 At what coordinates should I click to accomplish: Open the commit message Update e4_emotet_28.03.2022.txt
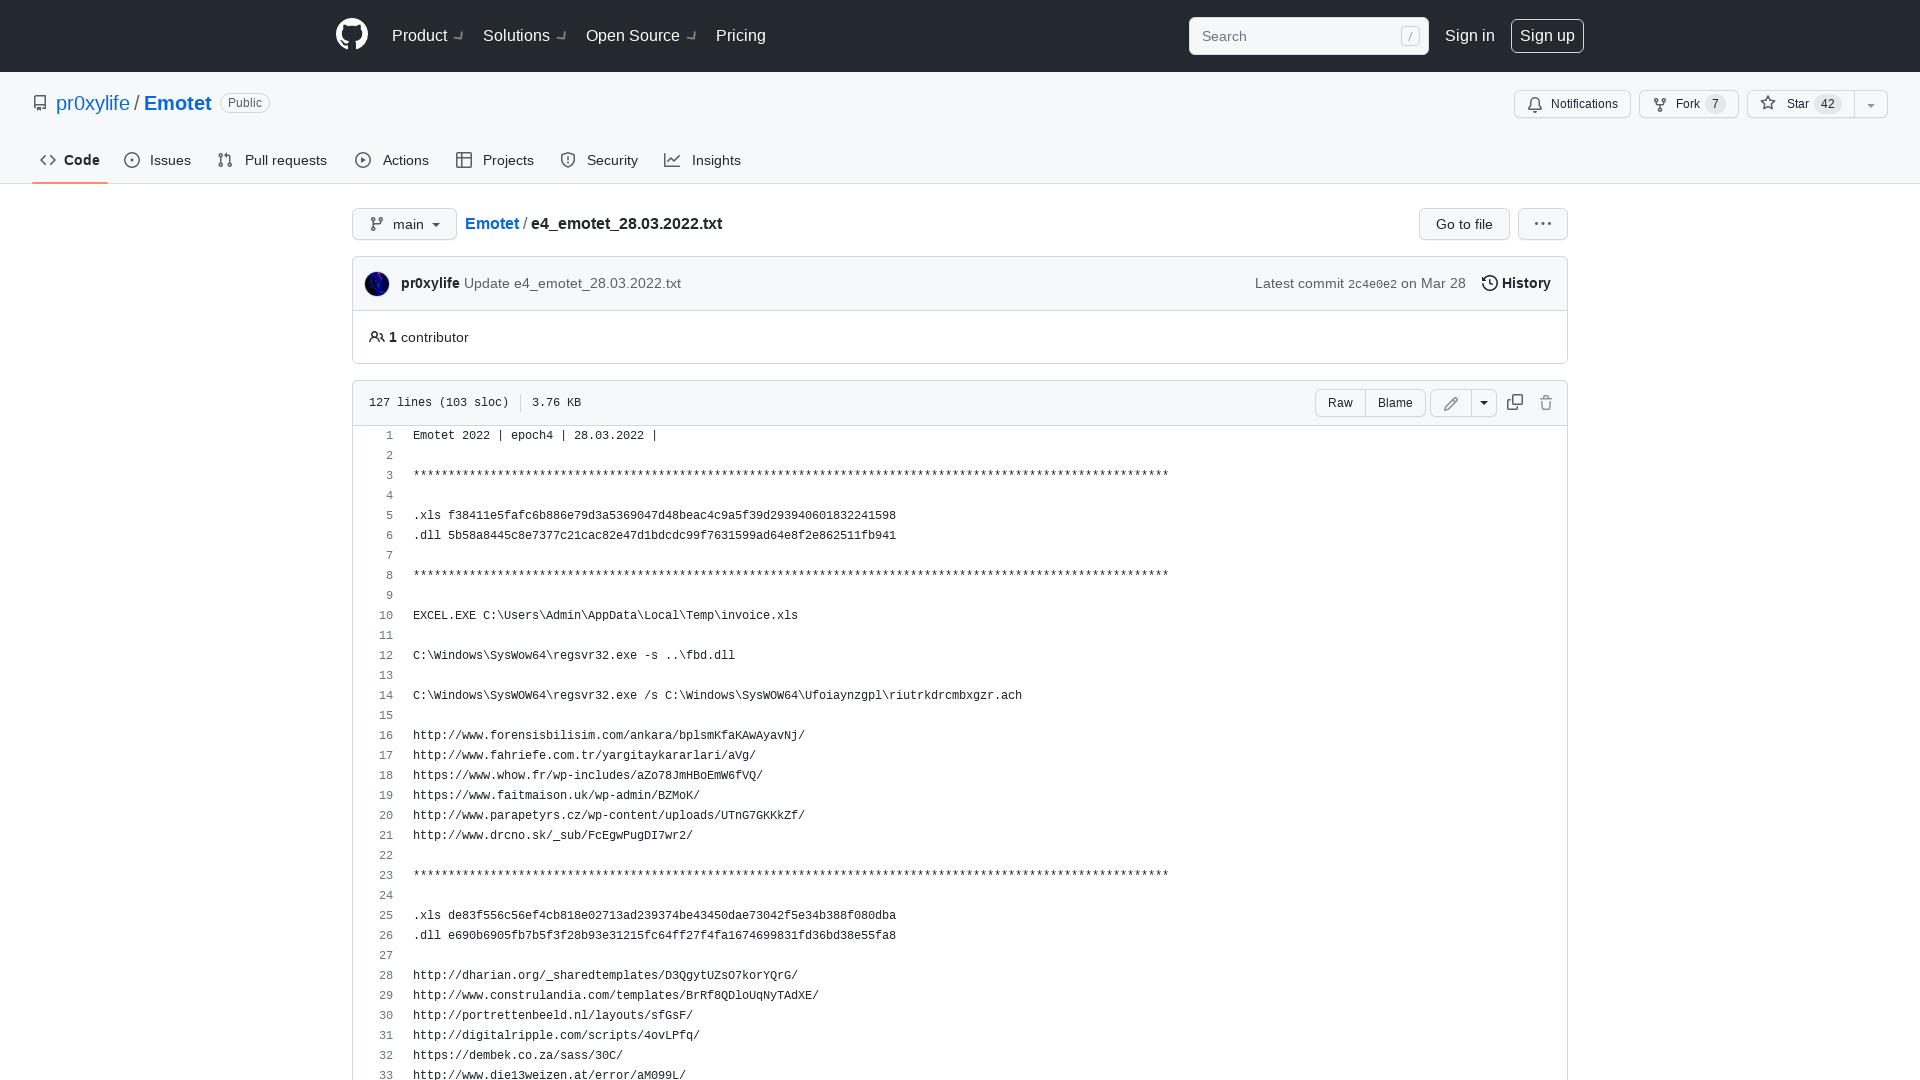click(572, 283)
